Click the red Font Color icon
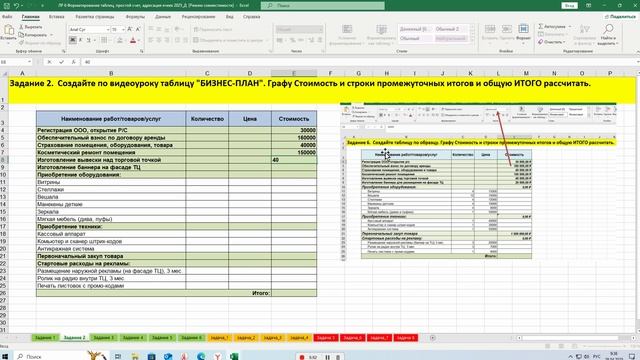 (133, 40)
